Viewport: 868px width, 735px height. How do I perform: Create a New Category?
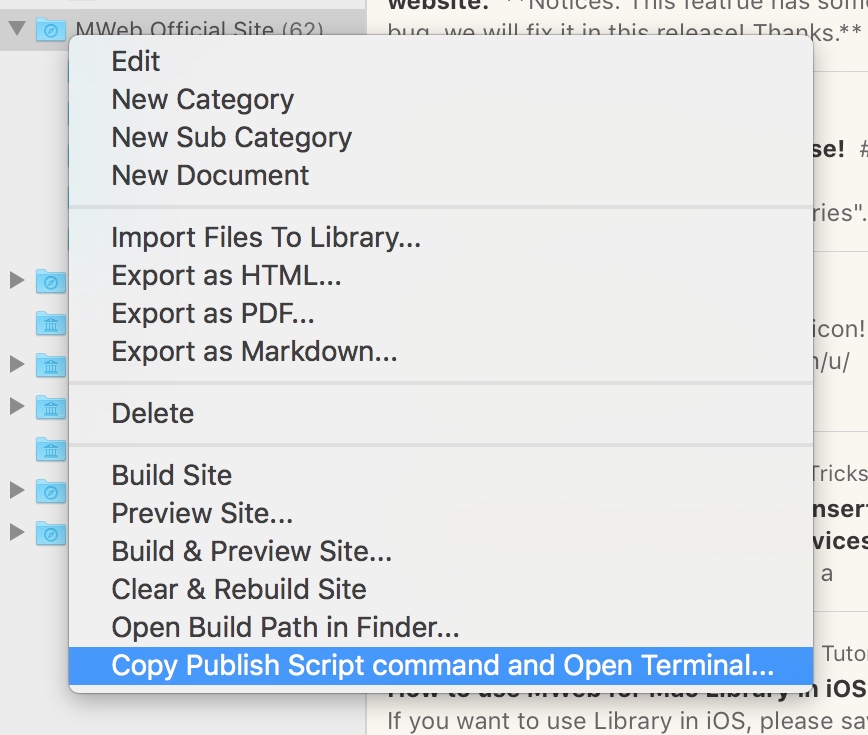[202, 99]
